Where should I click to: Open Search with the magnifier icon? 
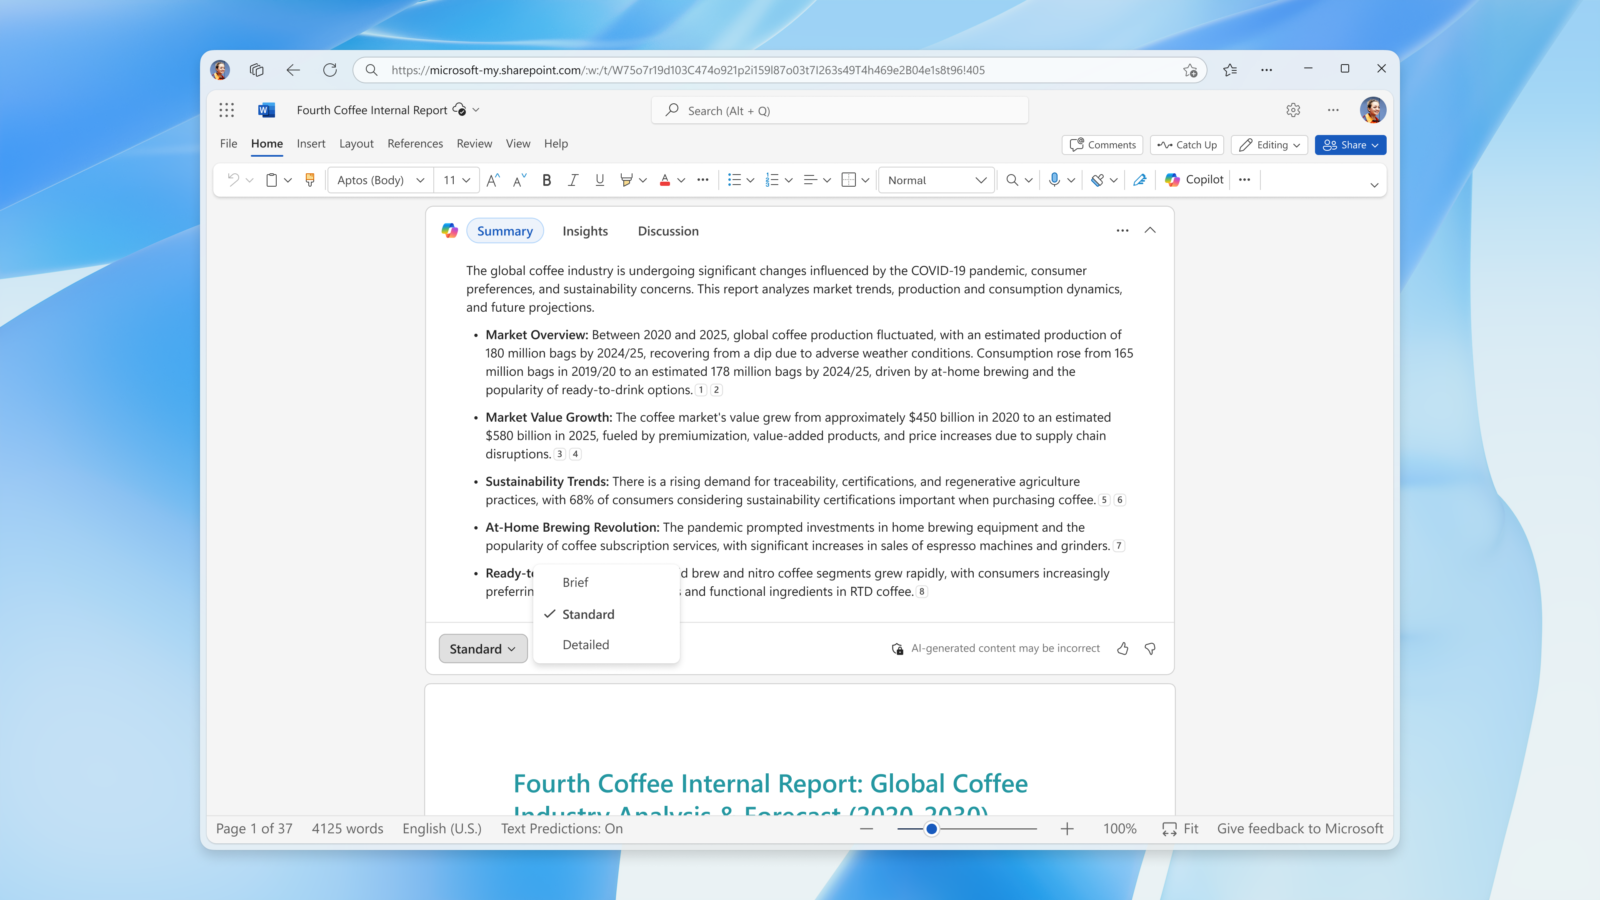pyautogui.click(x=1012, y=180)
